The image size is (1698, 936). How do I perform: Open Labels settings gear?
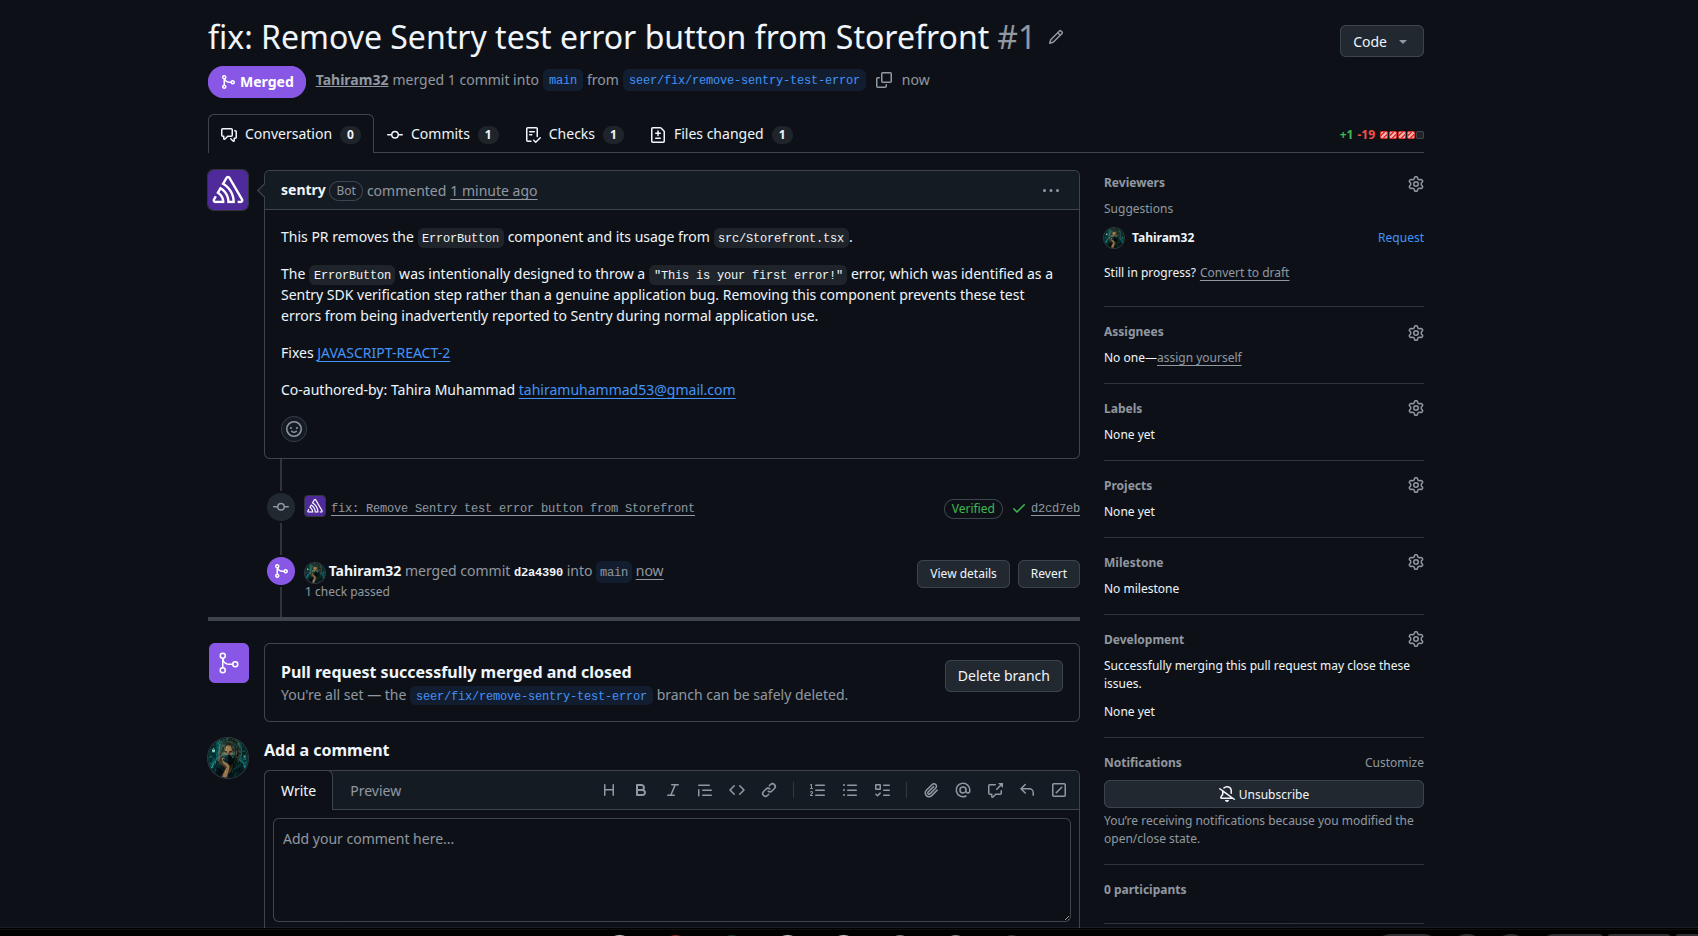click(1416, 408)
